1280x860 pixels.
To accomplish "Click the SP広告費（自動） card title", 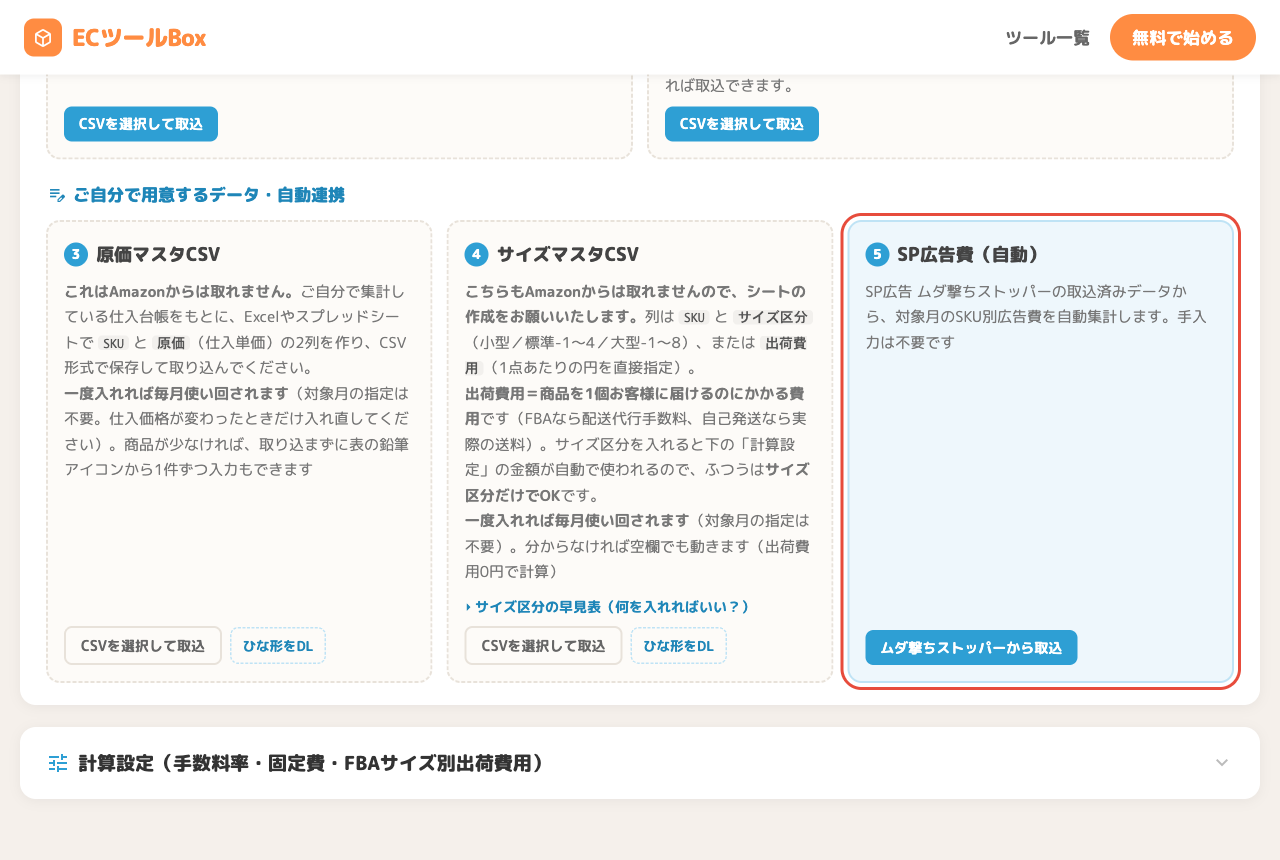I will click(968, 254).
